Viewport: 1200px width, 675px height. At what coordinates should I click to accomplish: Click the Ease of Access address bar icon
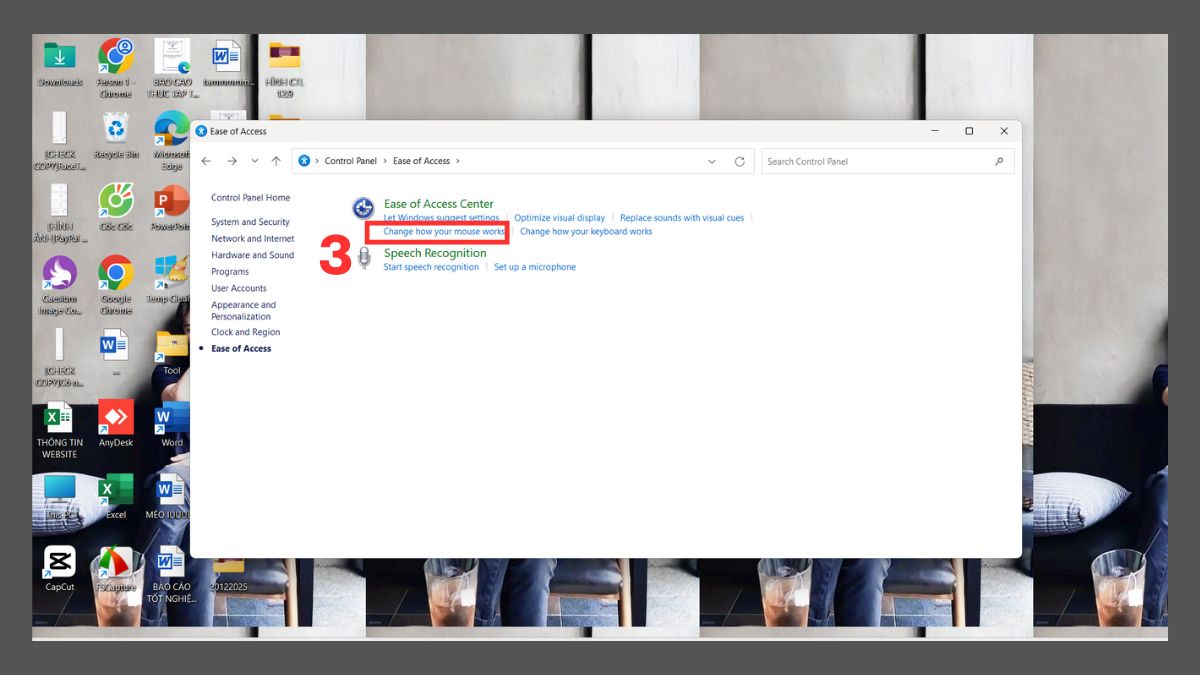tap(304, 161)
